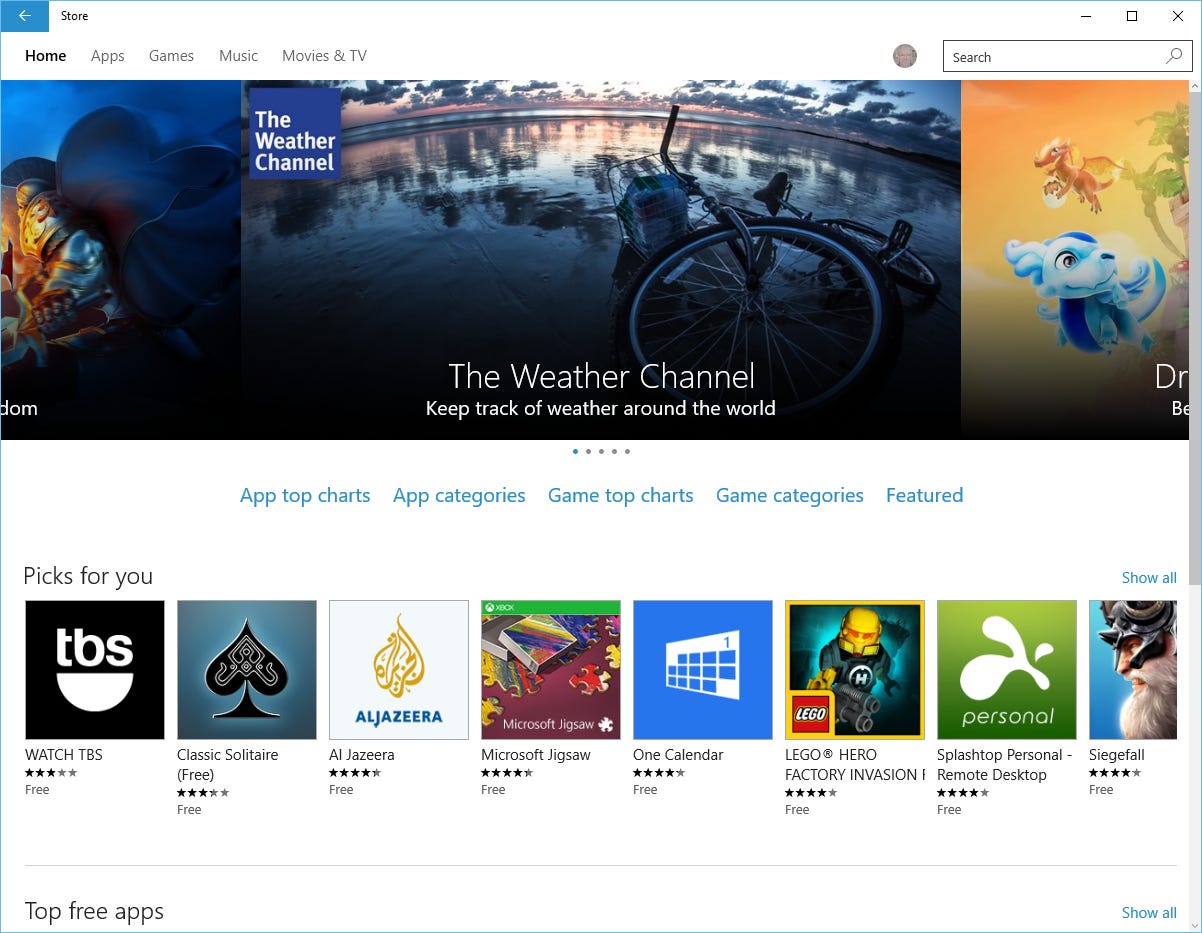Open the Apps section
The image size is (1202, 933).
(x=107, y=56)
